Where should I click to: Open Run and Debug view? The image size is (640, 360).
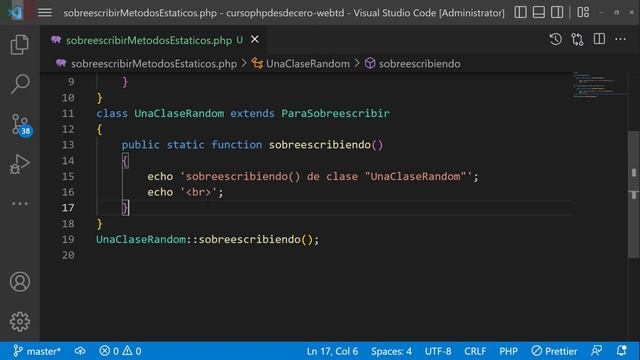pos(20,164)
